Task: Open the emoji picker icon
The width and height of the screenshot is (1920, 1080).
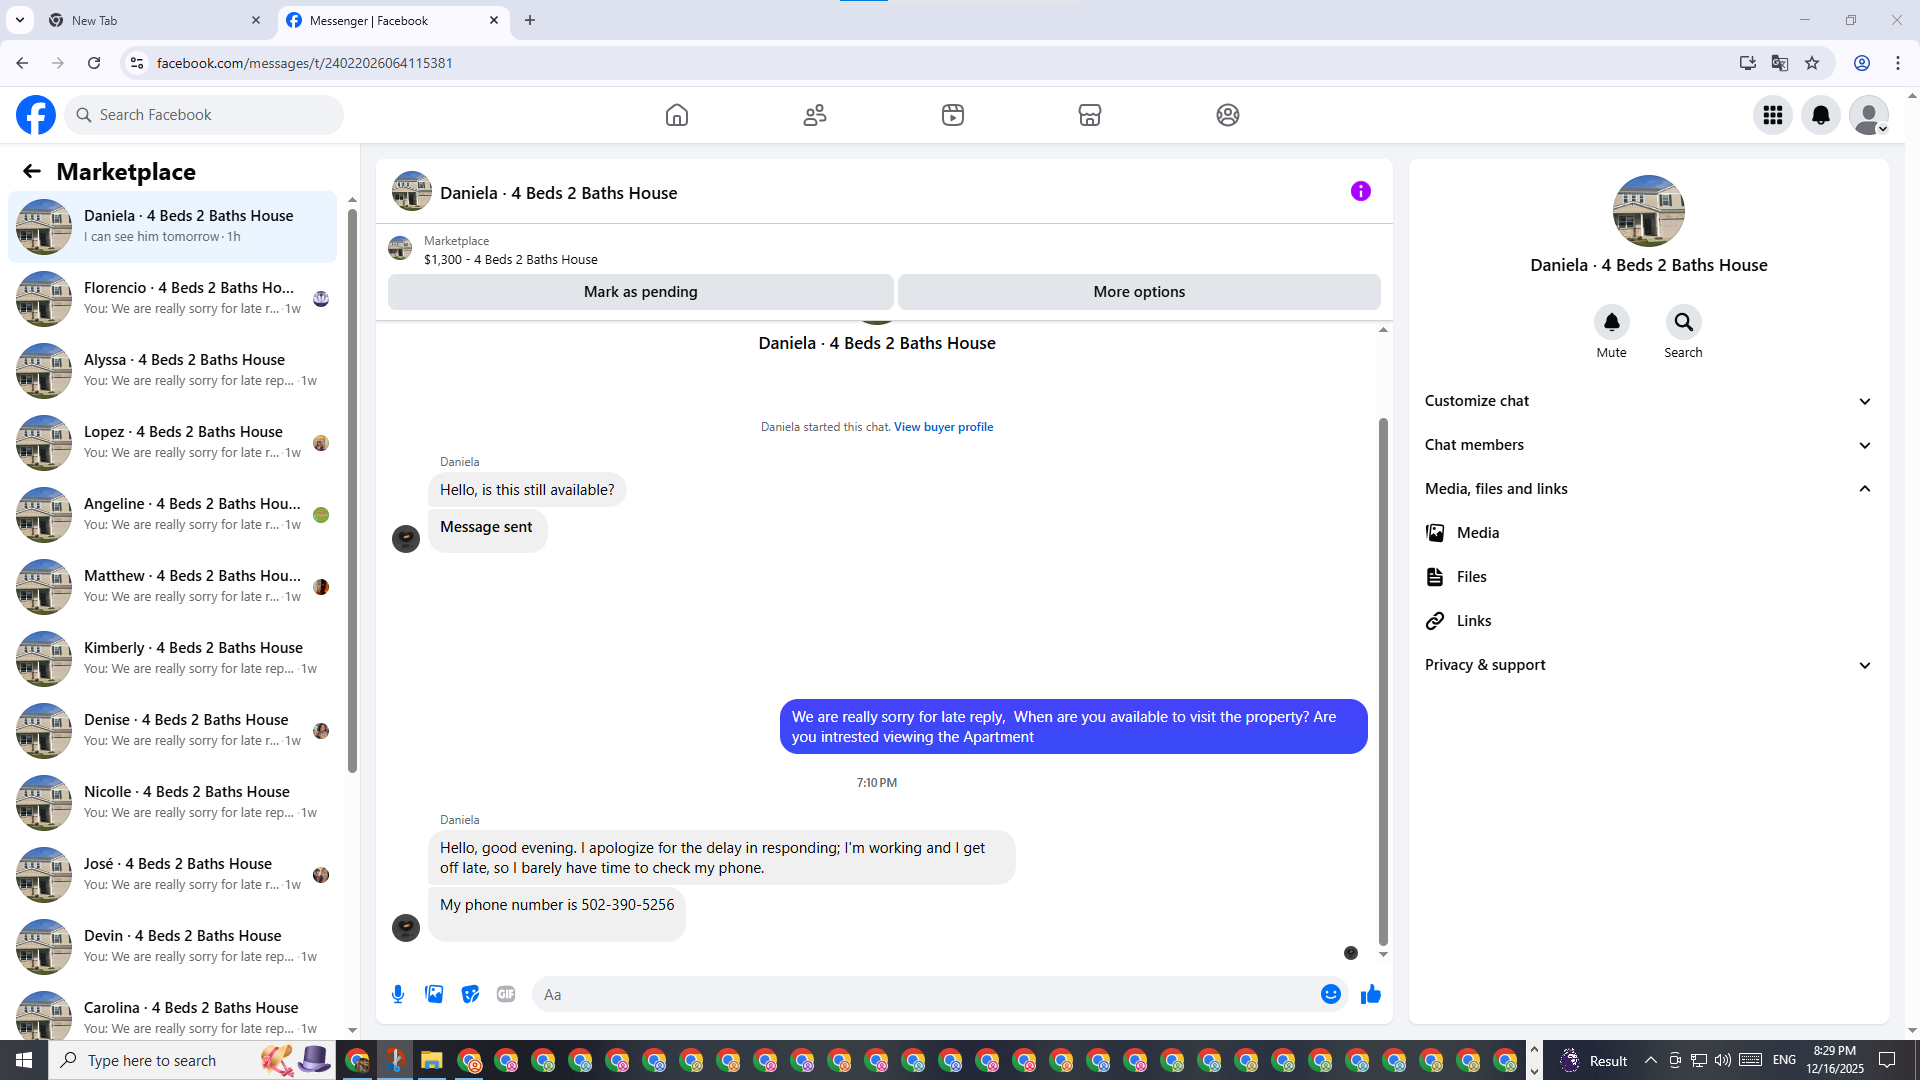Action: pos(1331,994)
